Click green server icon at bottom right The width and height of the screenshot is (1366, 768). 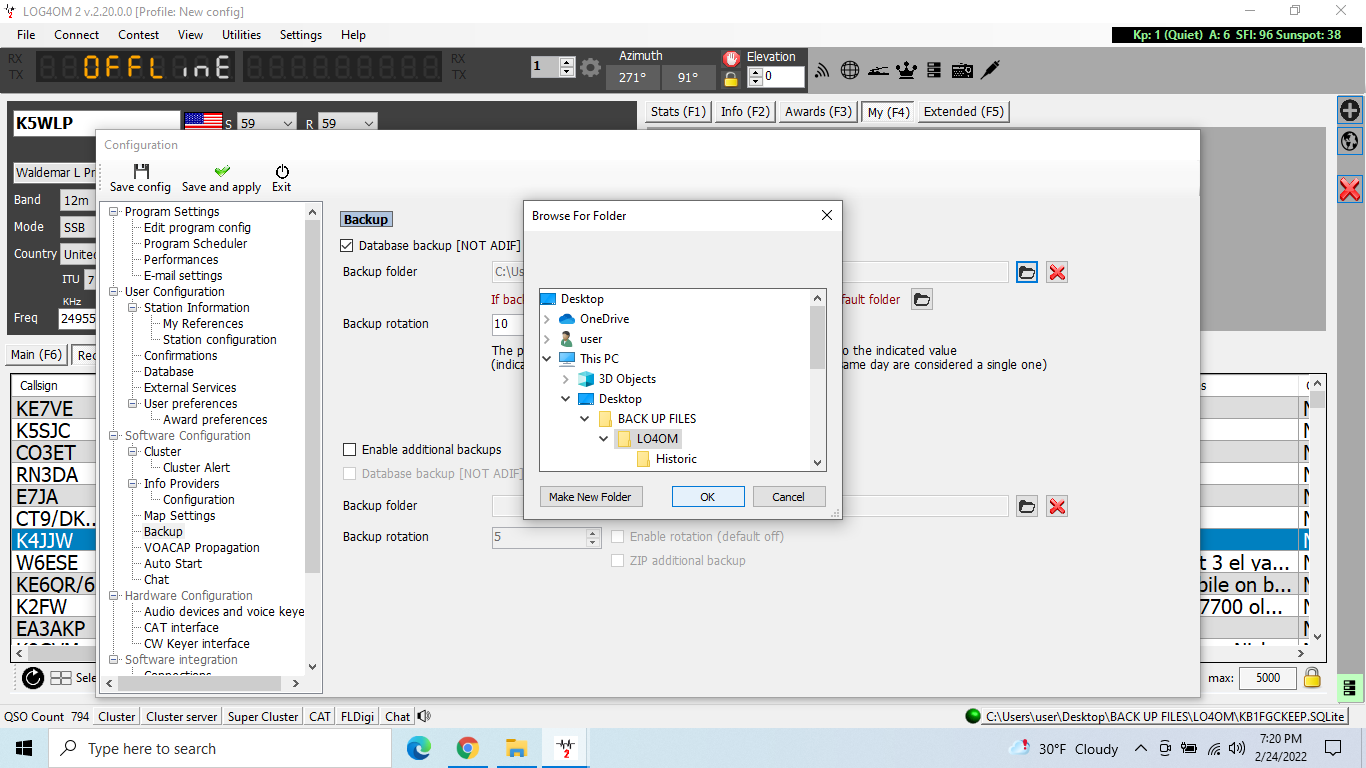[1349, 688]
